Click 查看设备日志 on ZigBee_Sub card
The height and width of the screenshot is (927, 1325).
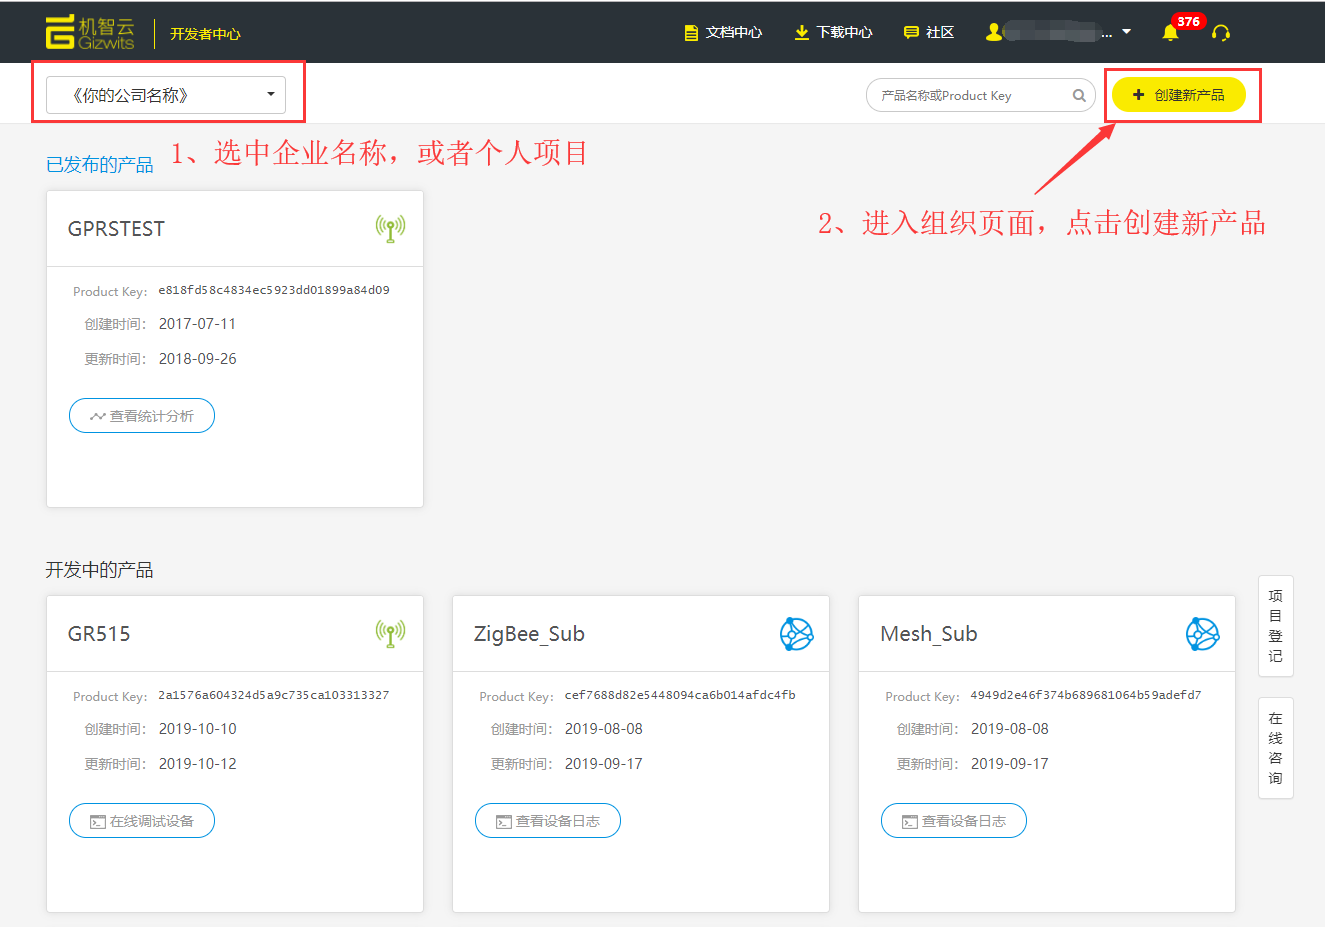[x=548, y=821]
